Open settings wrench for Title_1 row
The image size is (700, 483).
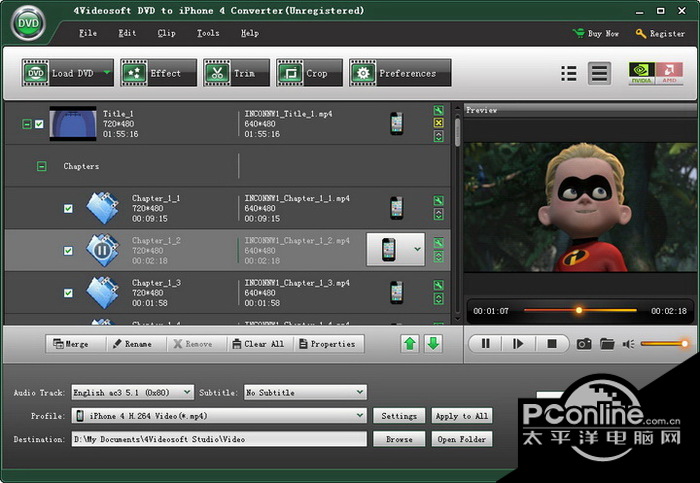click(438, 110)
